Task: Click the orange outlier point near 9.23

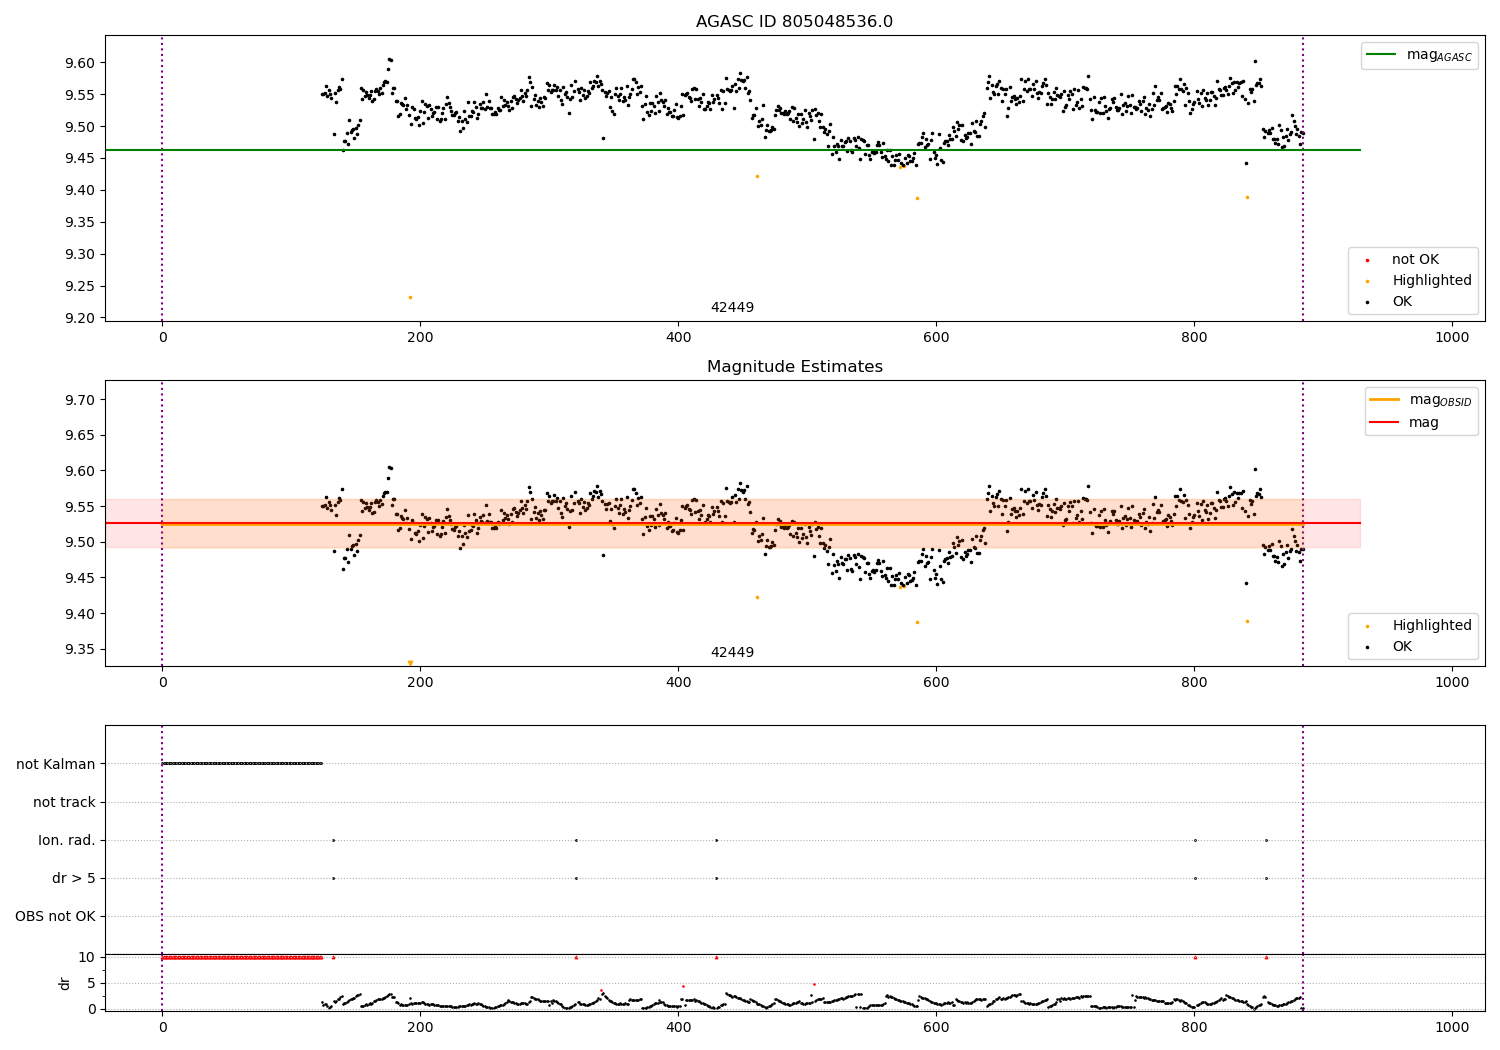Action: pyautogui.click(x=410, y=297)
